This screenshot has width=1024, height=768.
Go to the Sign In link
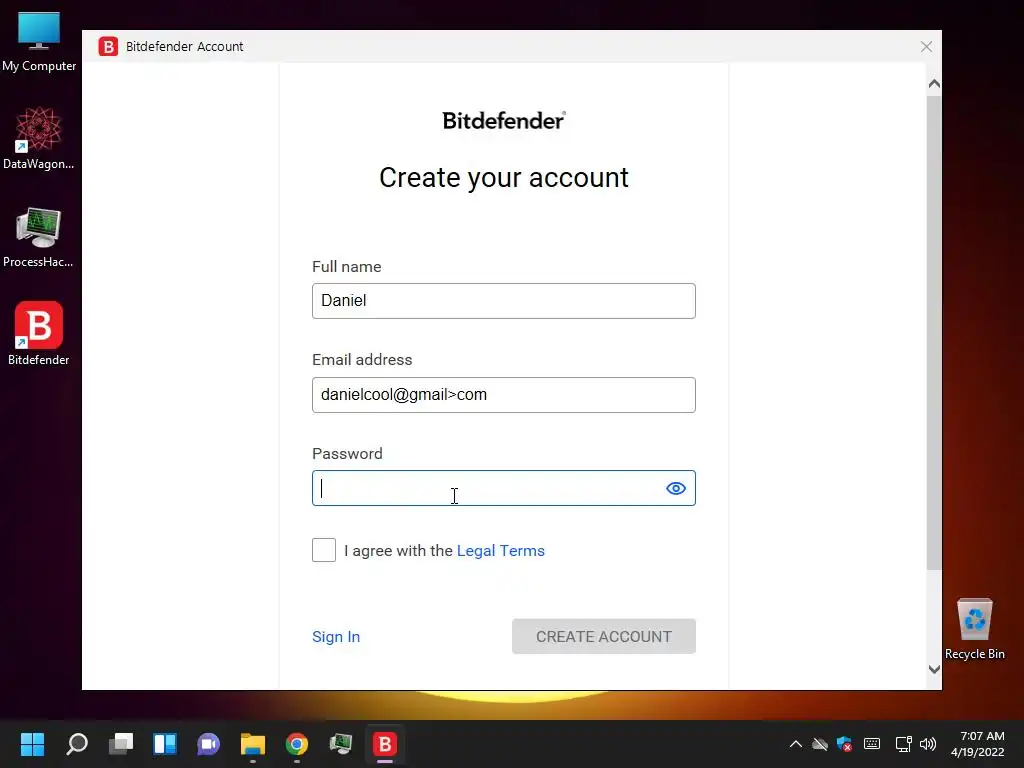336,637
